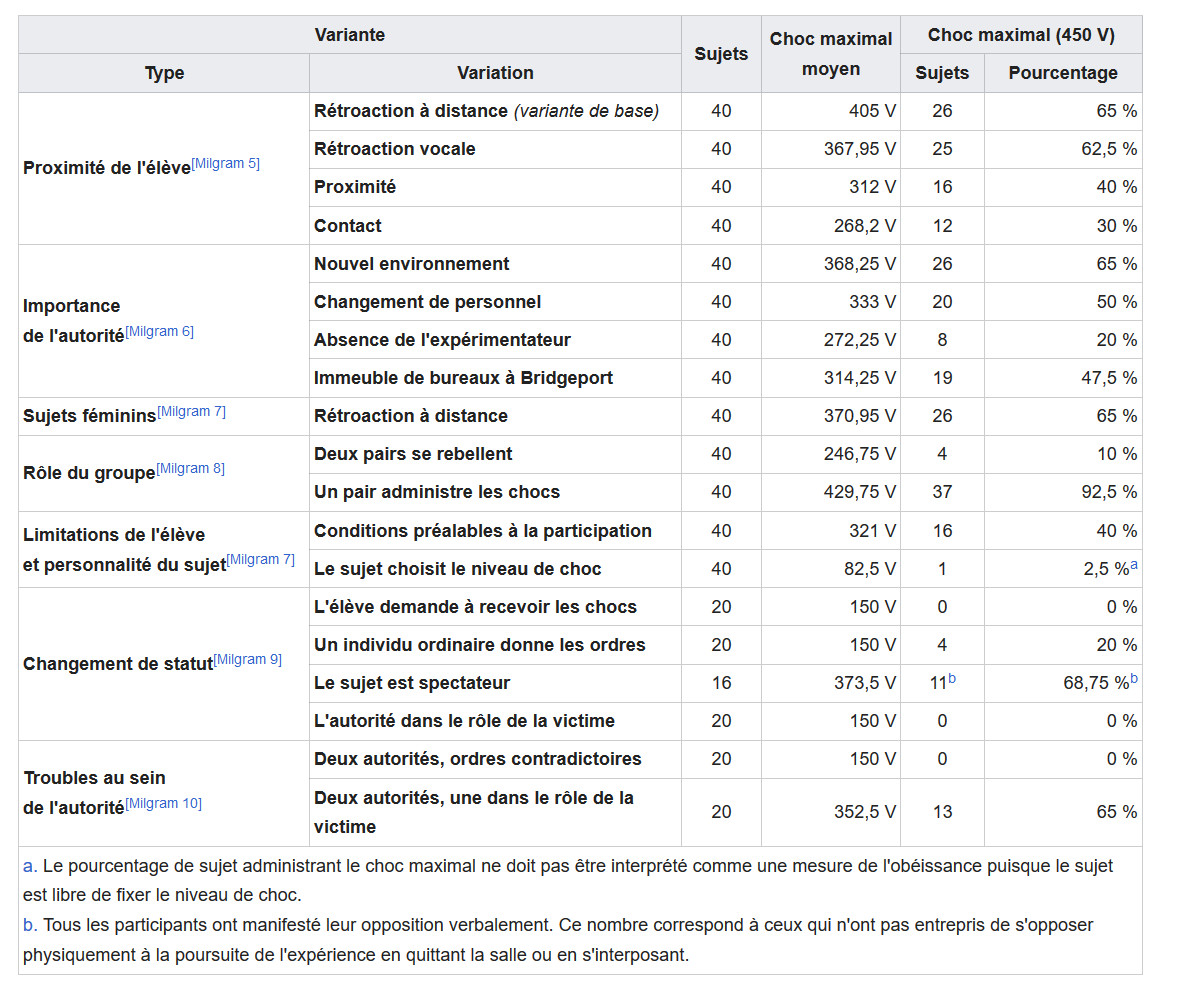Click superscript note a beside 2,5 %
This screenshot has width=1177, height=992.
tap(1133, 565)
